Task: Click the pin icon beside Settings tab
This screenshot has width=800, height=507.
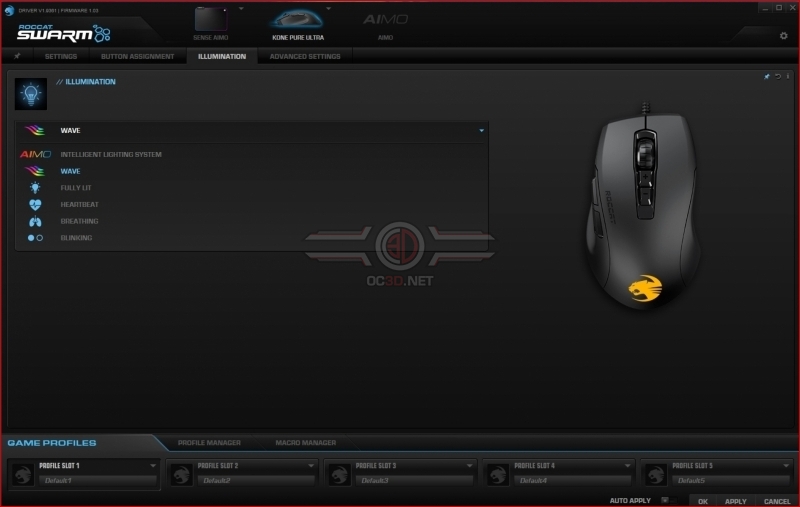Action: click(17, 56)
